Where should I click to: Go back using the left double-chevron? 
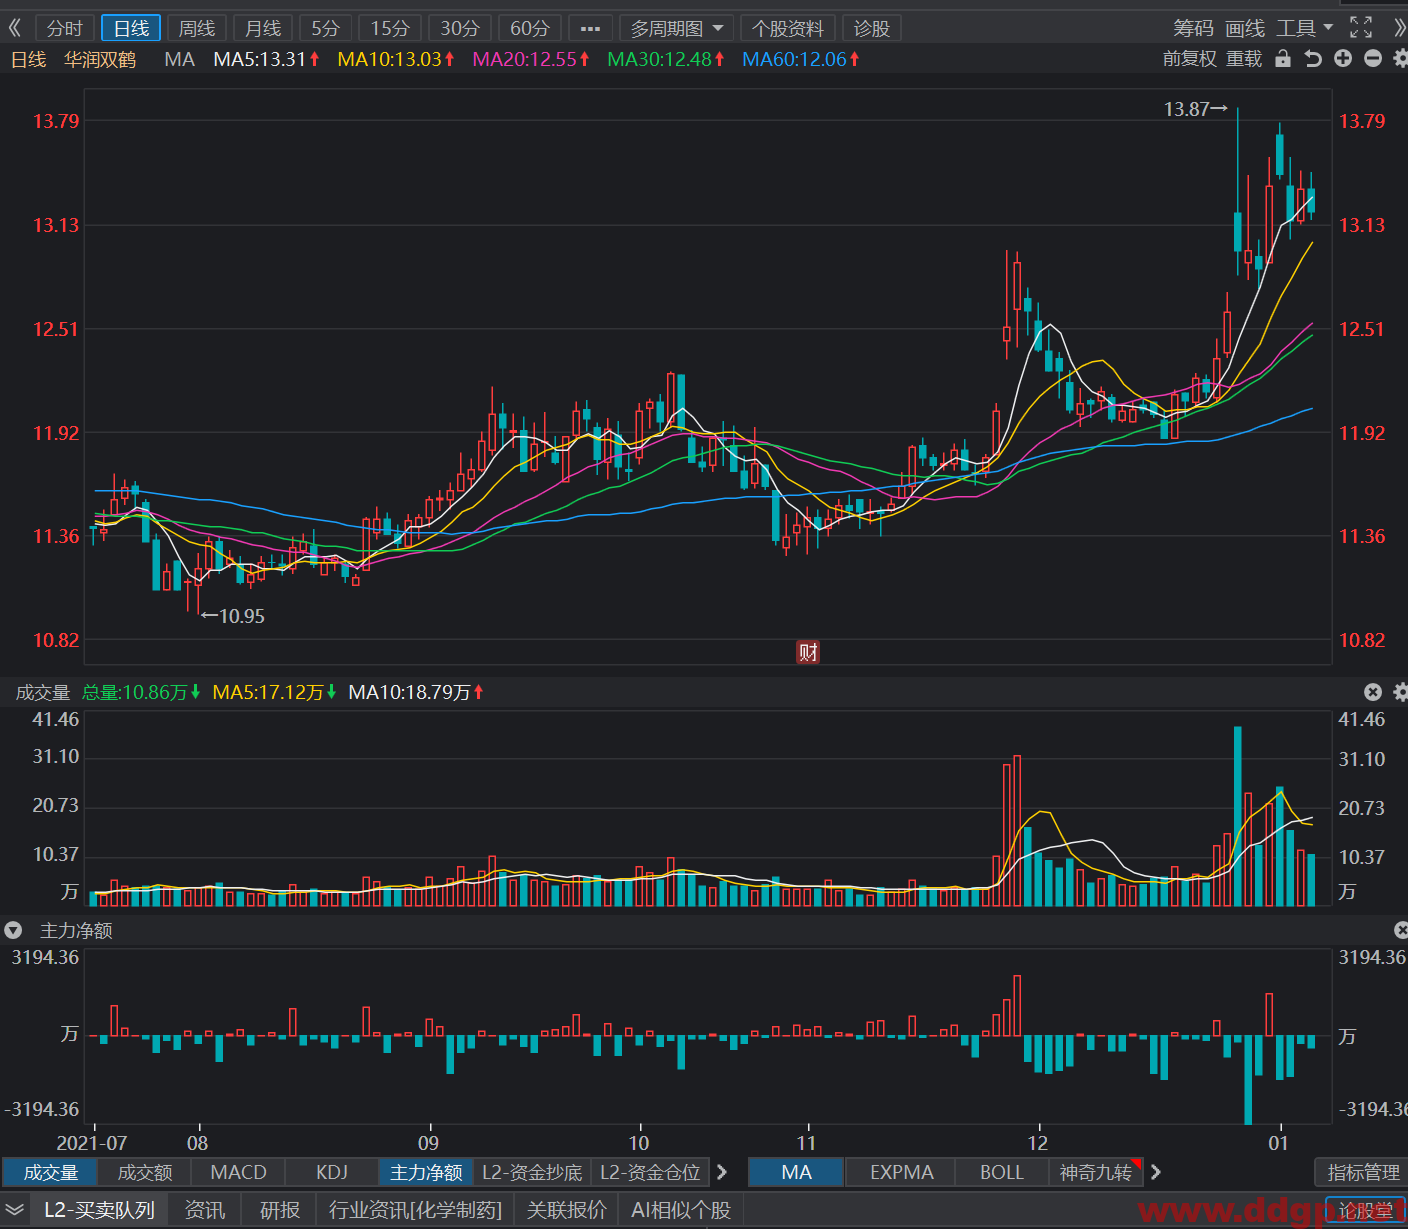[15, 28]
